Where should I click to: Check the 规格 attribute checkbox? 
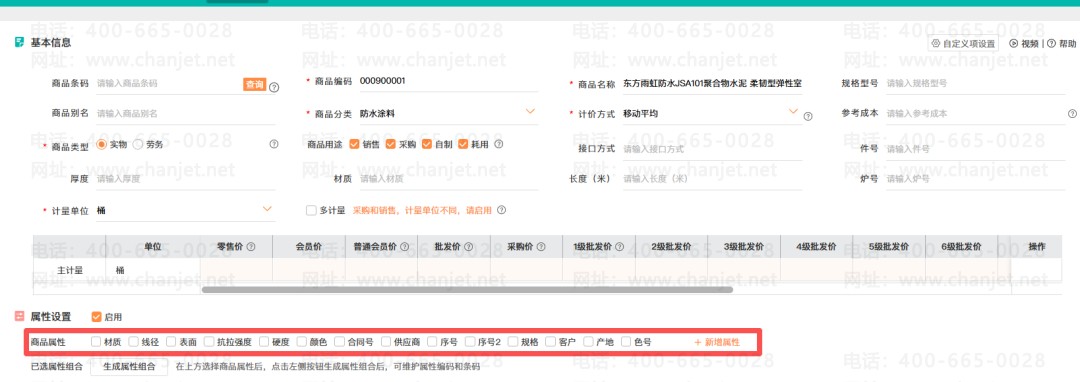coord(513,341)
